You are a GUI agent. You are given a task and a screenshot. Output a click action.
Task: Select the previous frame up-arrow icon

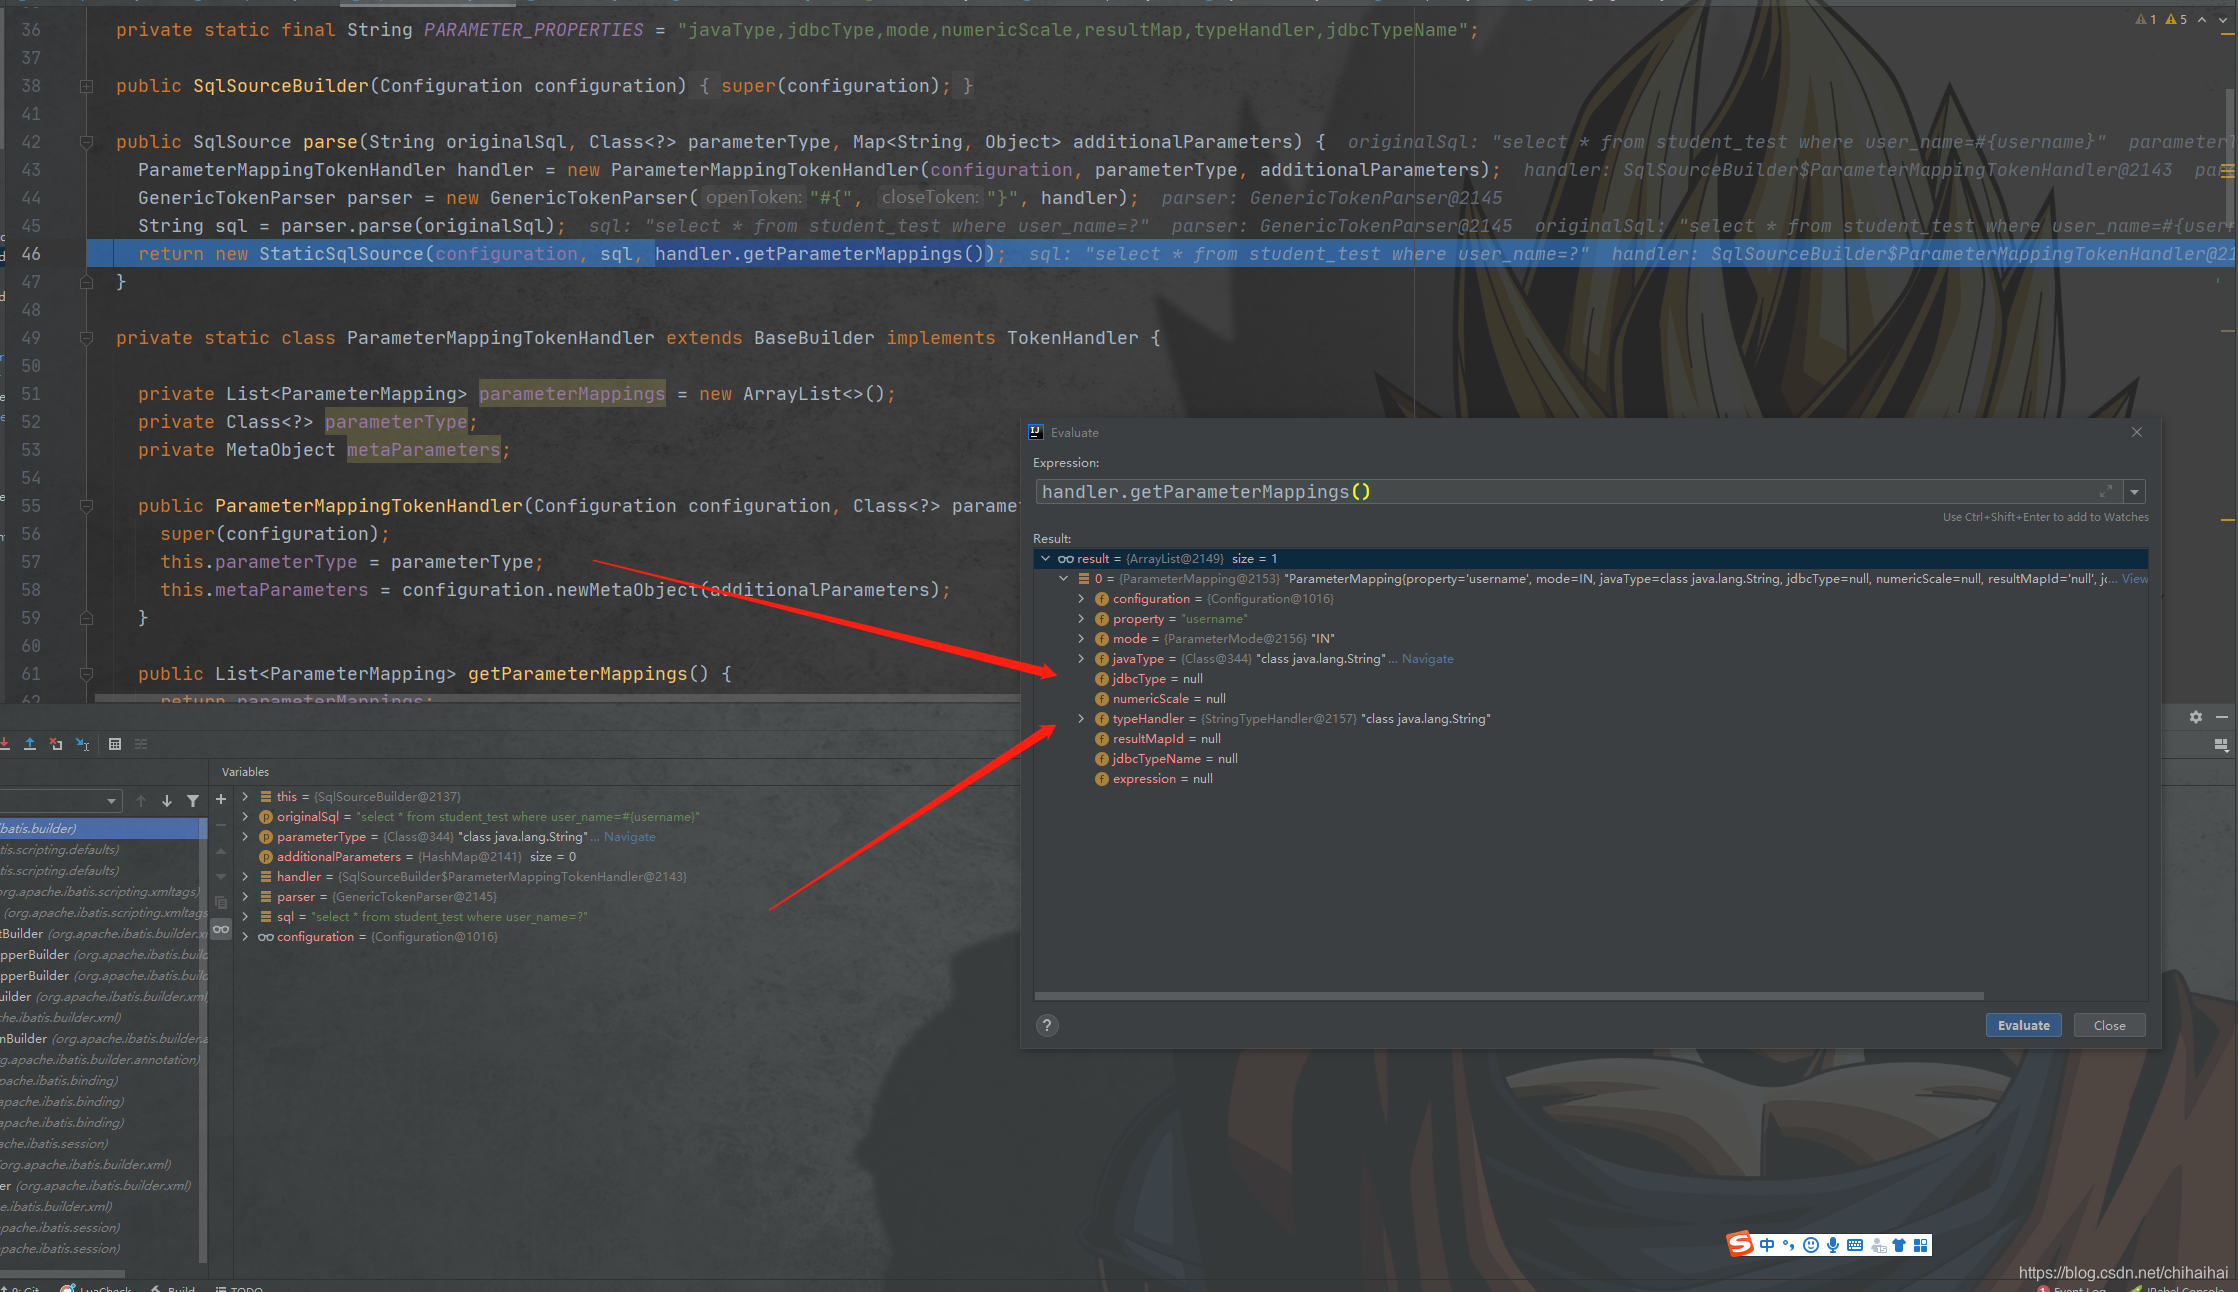point(141,801)
